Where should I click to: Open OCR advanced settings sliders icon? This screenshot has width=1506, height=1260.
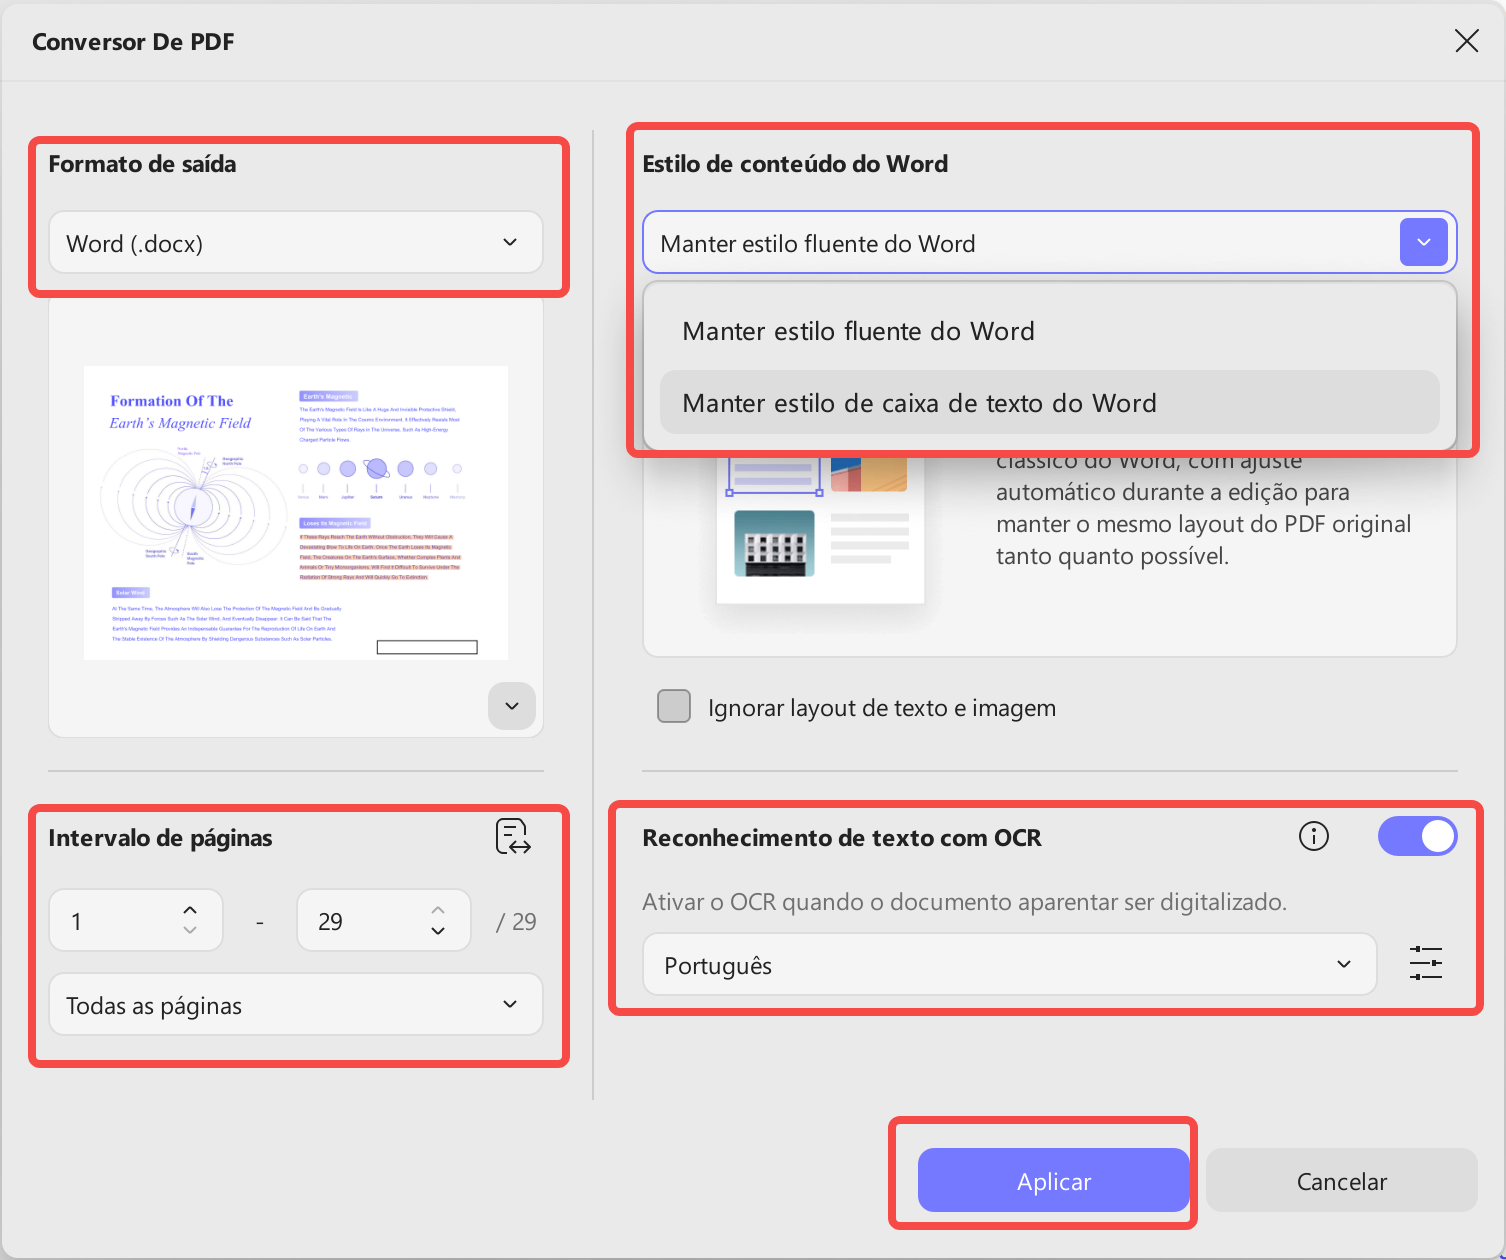[x=1425, y=964]
